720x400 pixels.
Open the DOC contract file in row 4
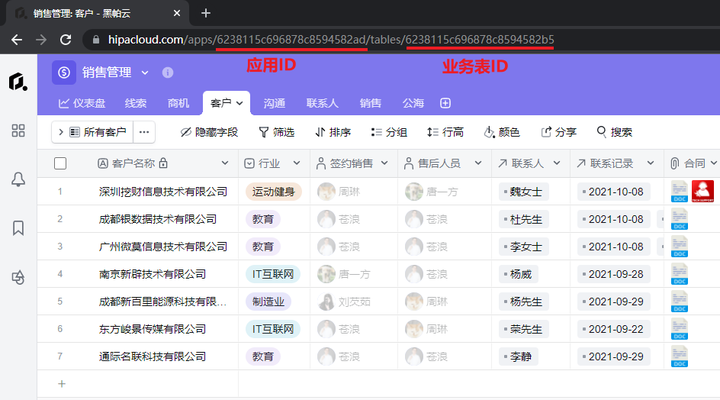pos(680,274)
